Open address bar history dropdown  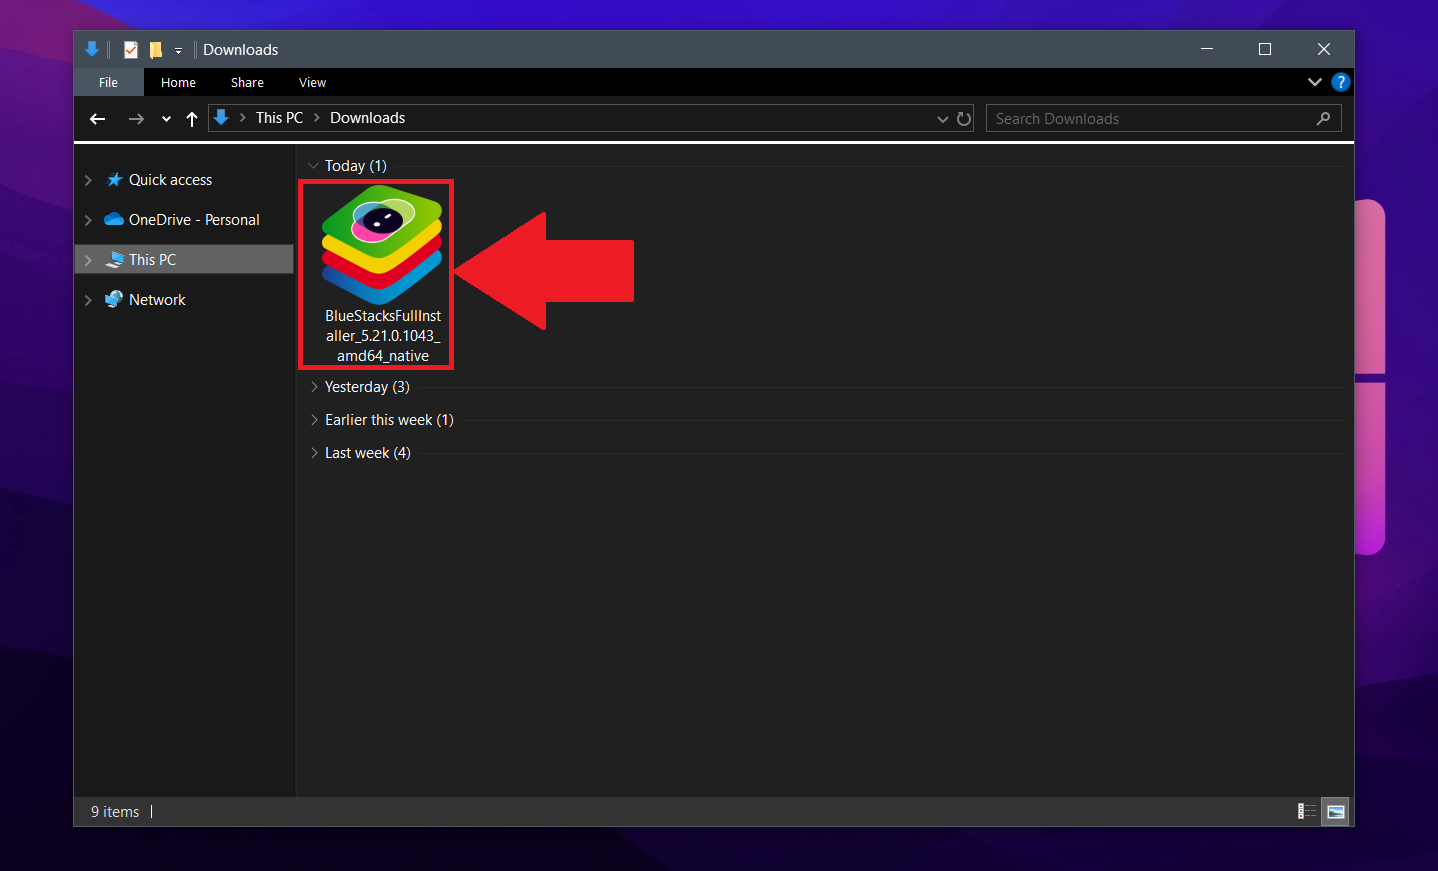coord(942,119)
